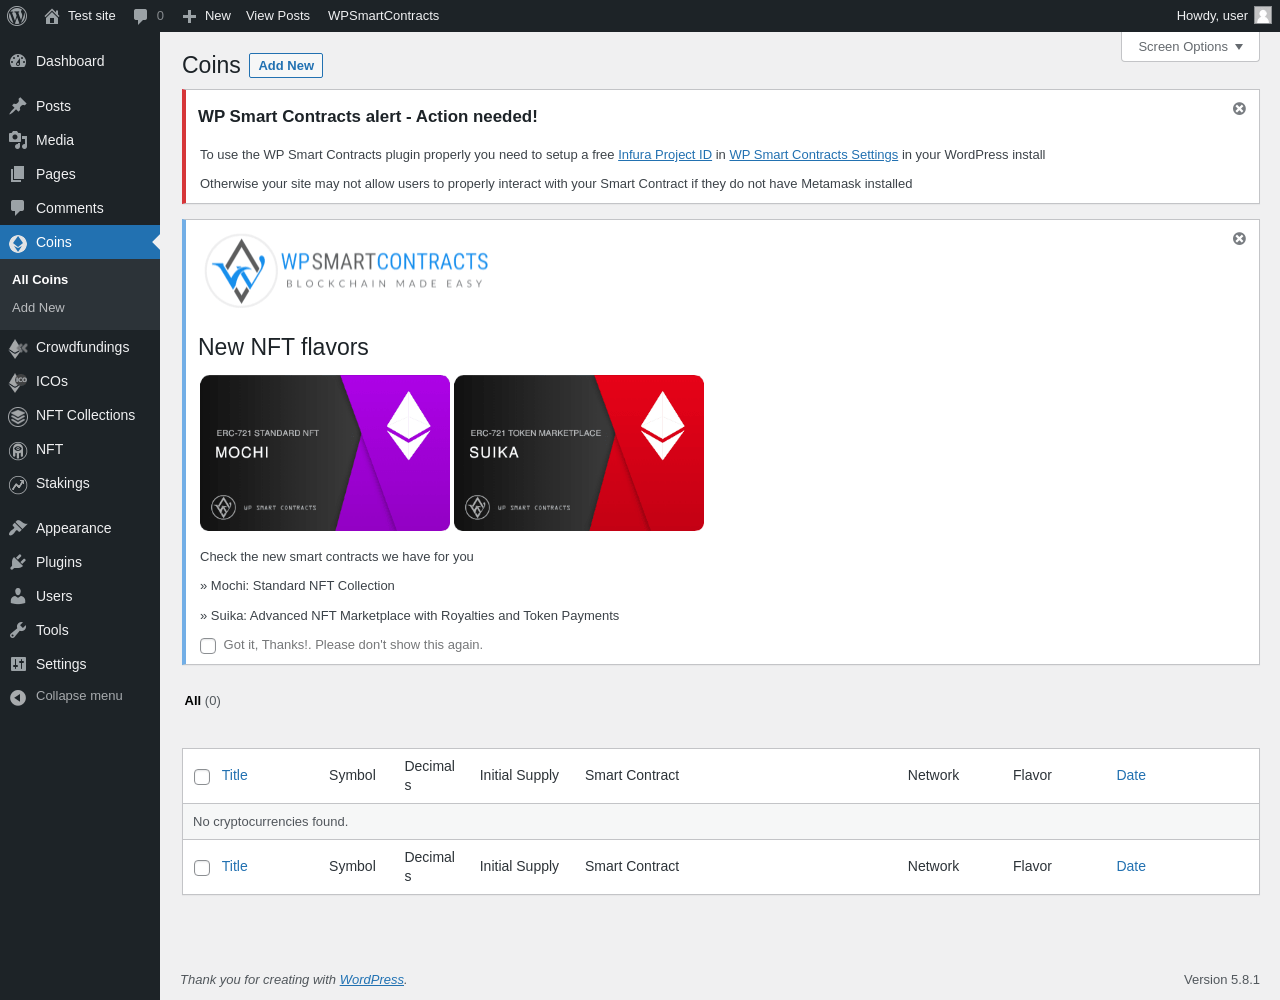This screenshot has height=1000, width=1280.
Task: Open the comments bubble icon in admin bar
Action: pos(141,16)
